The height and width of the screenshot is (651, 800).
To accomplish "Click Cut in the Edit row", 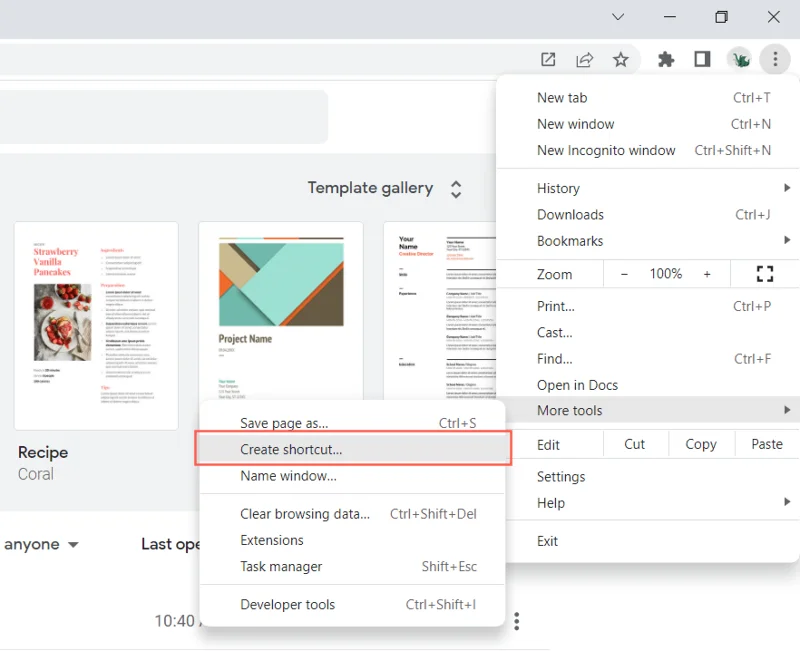I will [635, 444].
